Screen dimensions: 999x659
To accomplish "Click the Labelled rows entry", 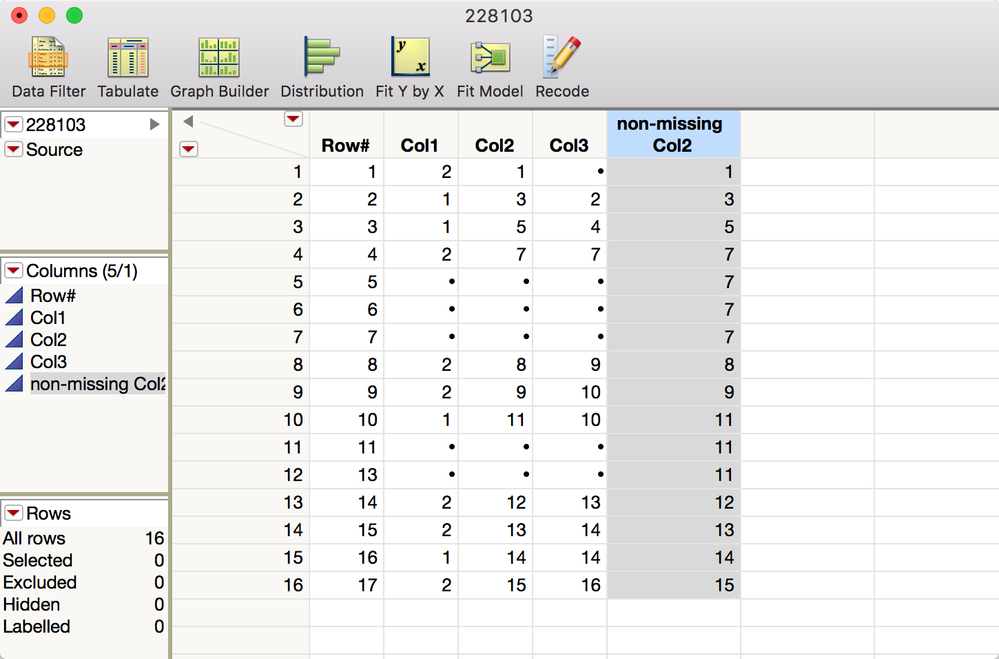I will click(x=83, y=626).
